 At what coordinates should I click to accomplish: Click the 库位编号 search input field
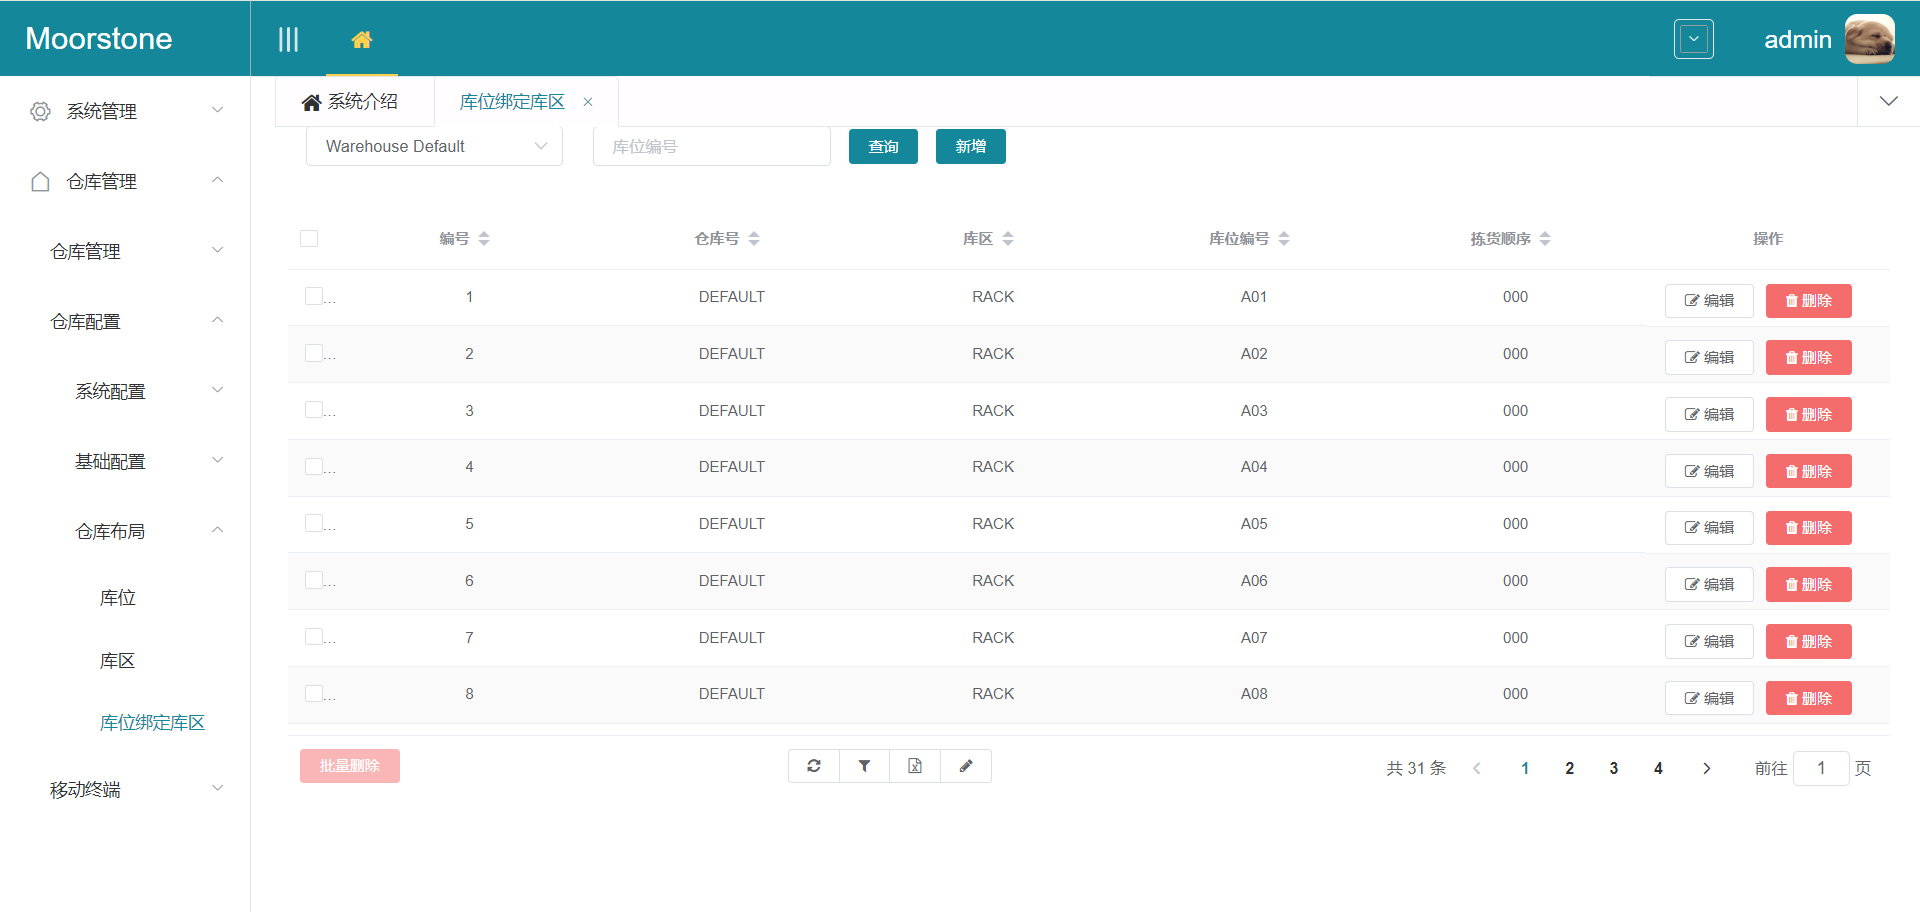click(711, 146)
